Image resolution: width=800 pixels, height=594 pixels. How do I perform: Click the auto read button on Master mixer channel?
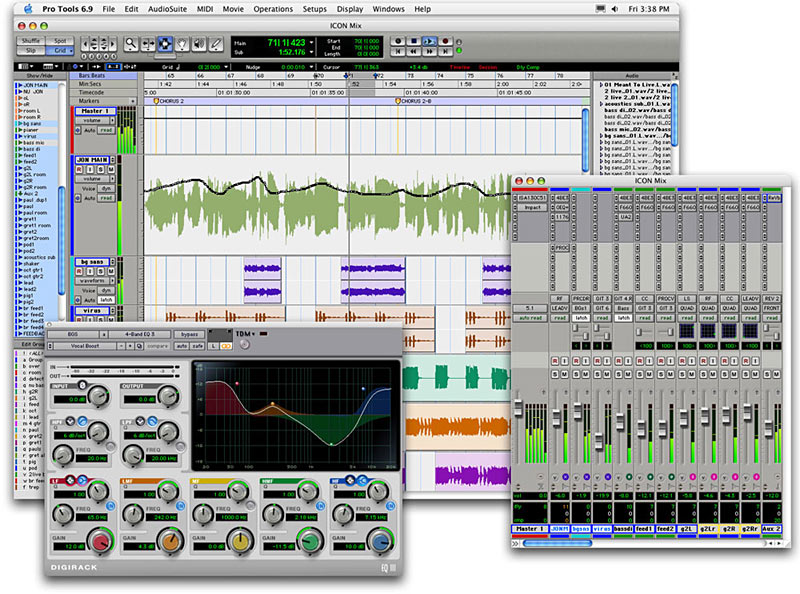click(530, 318)
